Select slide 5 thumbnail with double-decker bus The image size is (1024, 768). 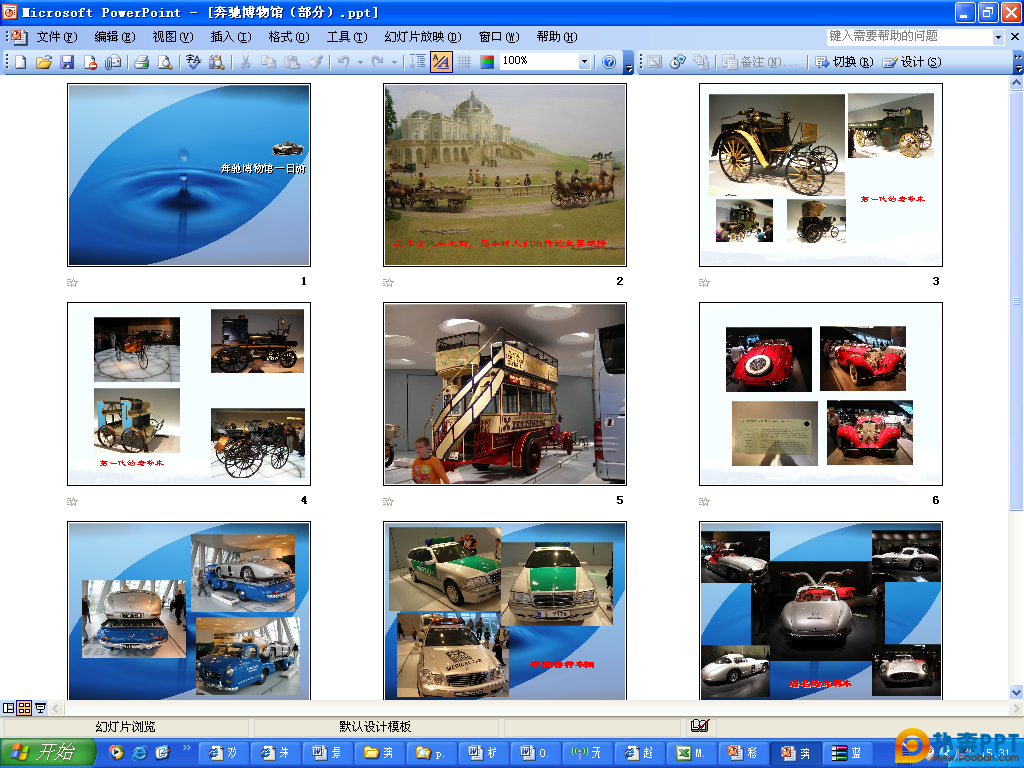pyautogui.click(x=505, y=394)
